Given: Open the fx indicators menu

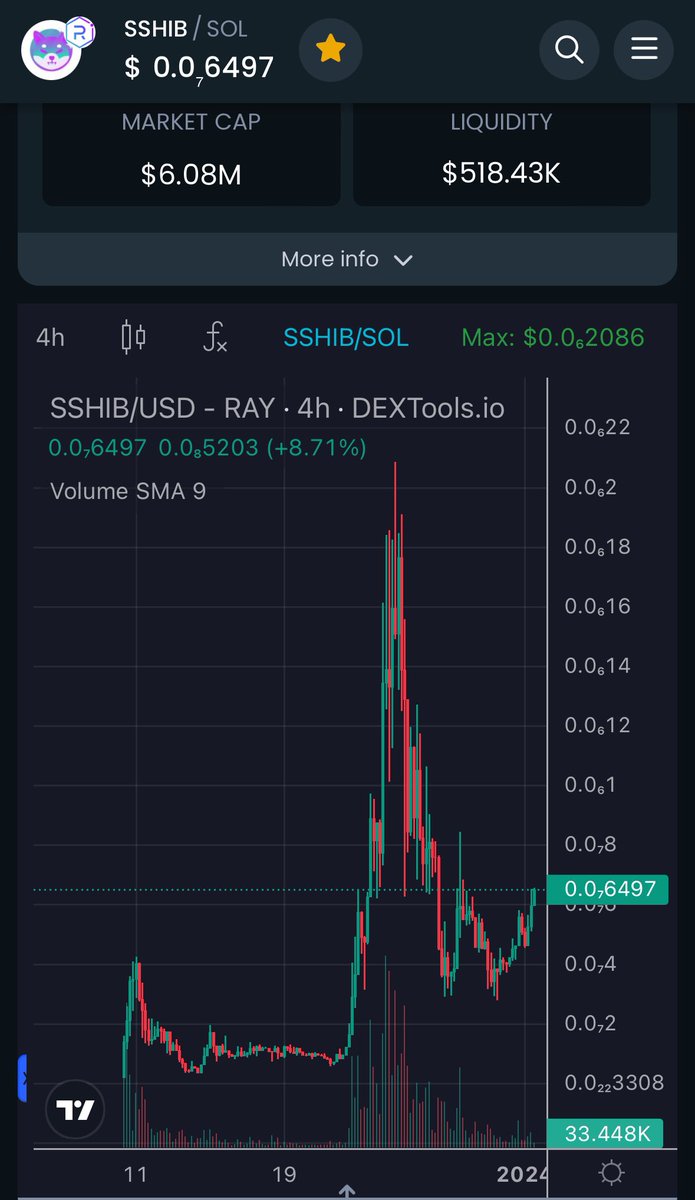Looking at the screenshot, I should [214, 338].
